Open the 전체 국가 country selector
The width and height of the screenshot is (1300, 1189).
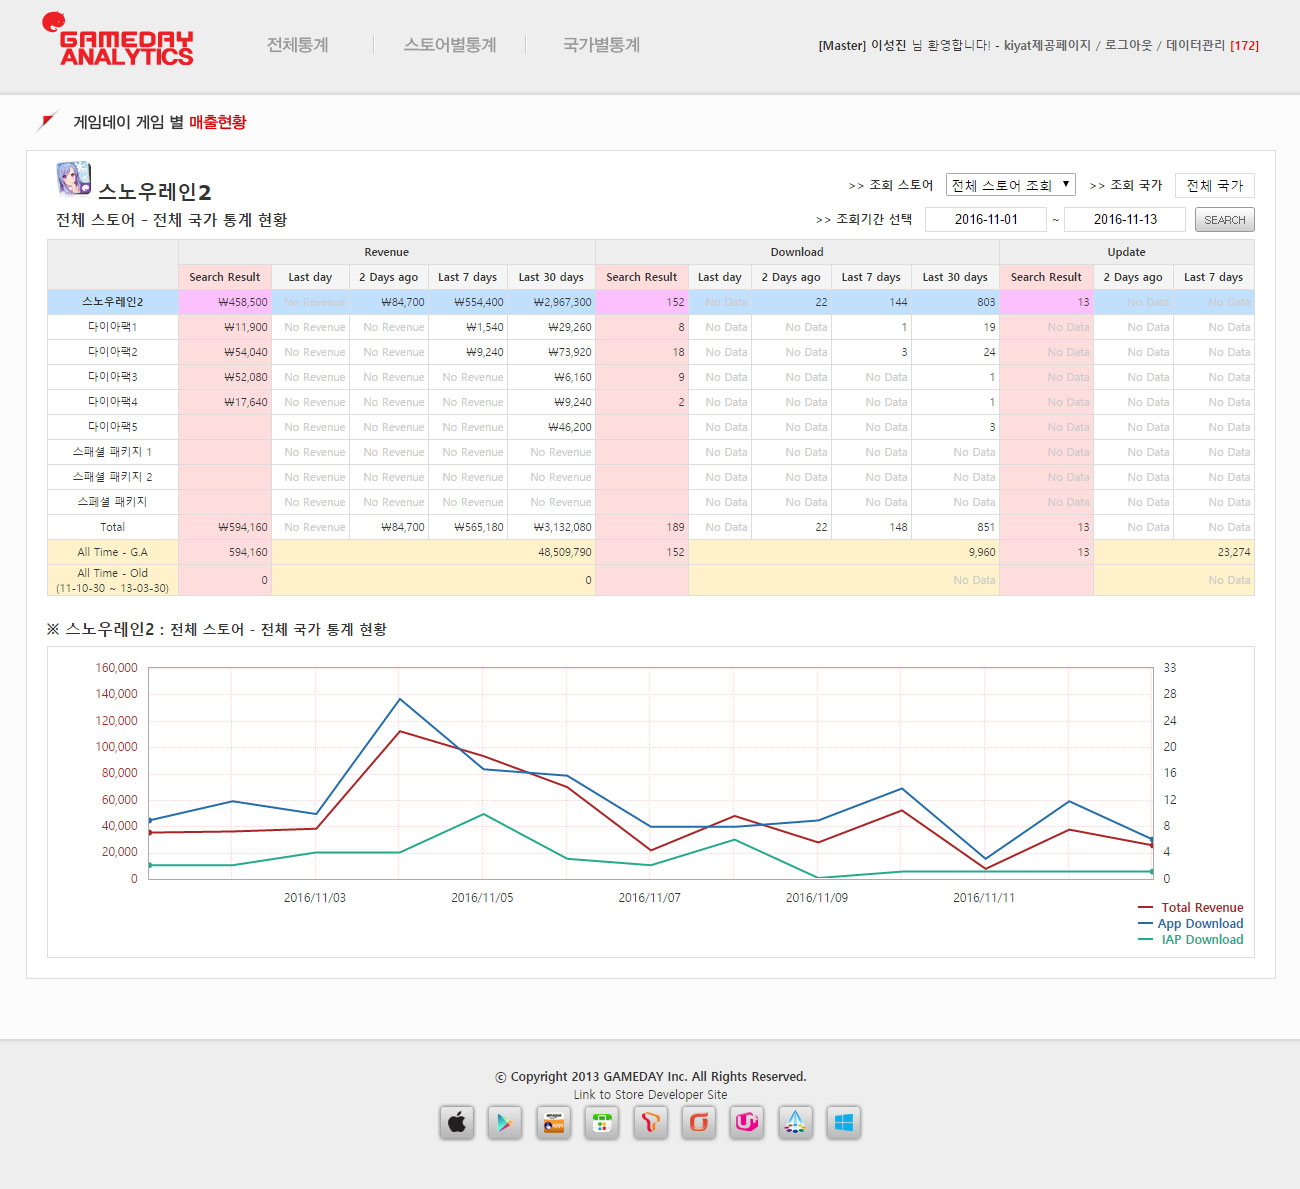click(x=1214, y=185)
